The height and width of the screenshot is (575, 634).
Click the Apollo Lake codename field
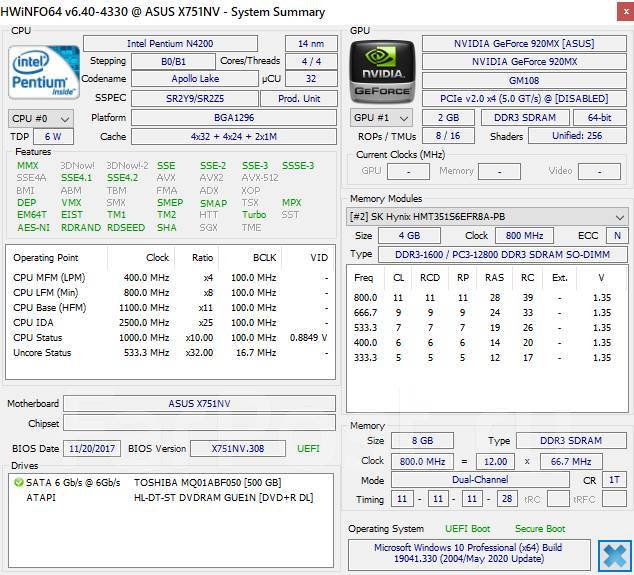tap(195, 79)
